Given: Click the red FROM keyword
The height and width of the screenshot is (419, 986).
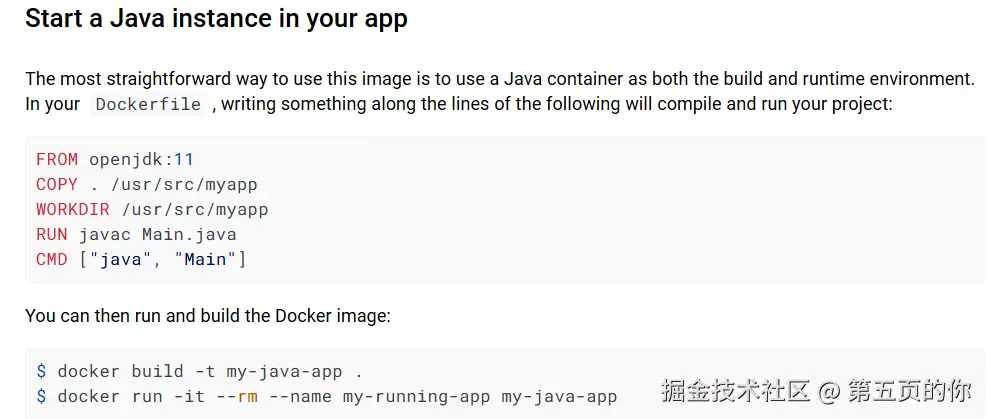Looking at the screenshot, I should tap(57, 159).
